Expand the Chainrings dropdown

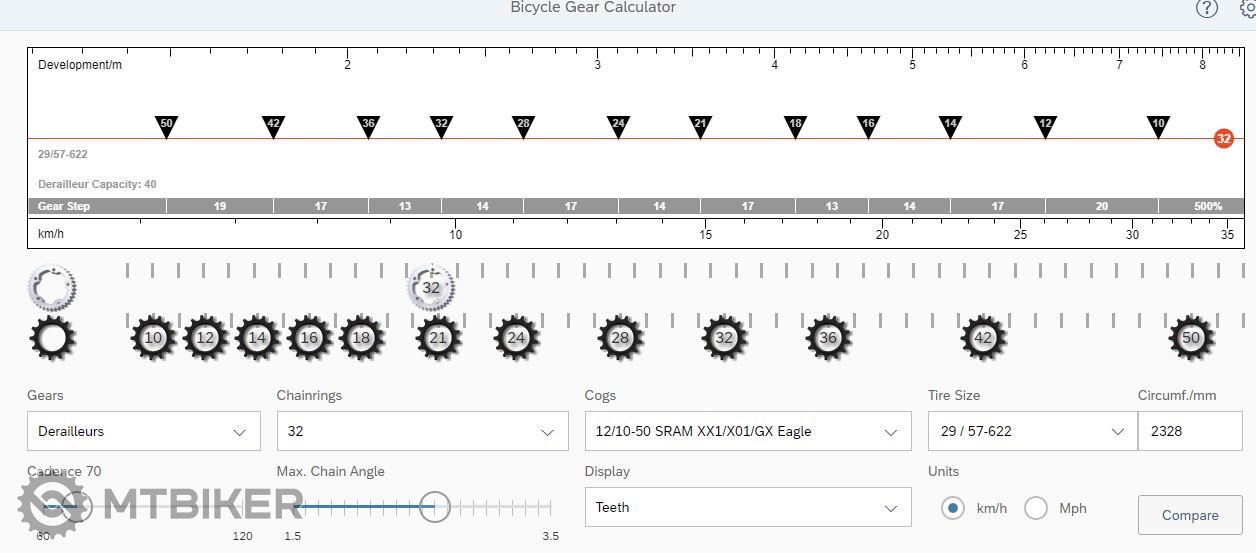click(420, 432)
